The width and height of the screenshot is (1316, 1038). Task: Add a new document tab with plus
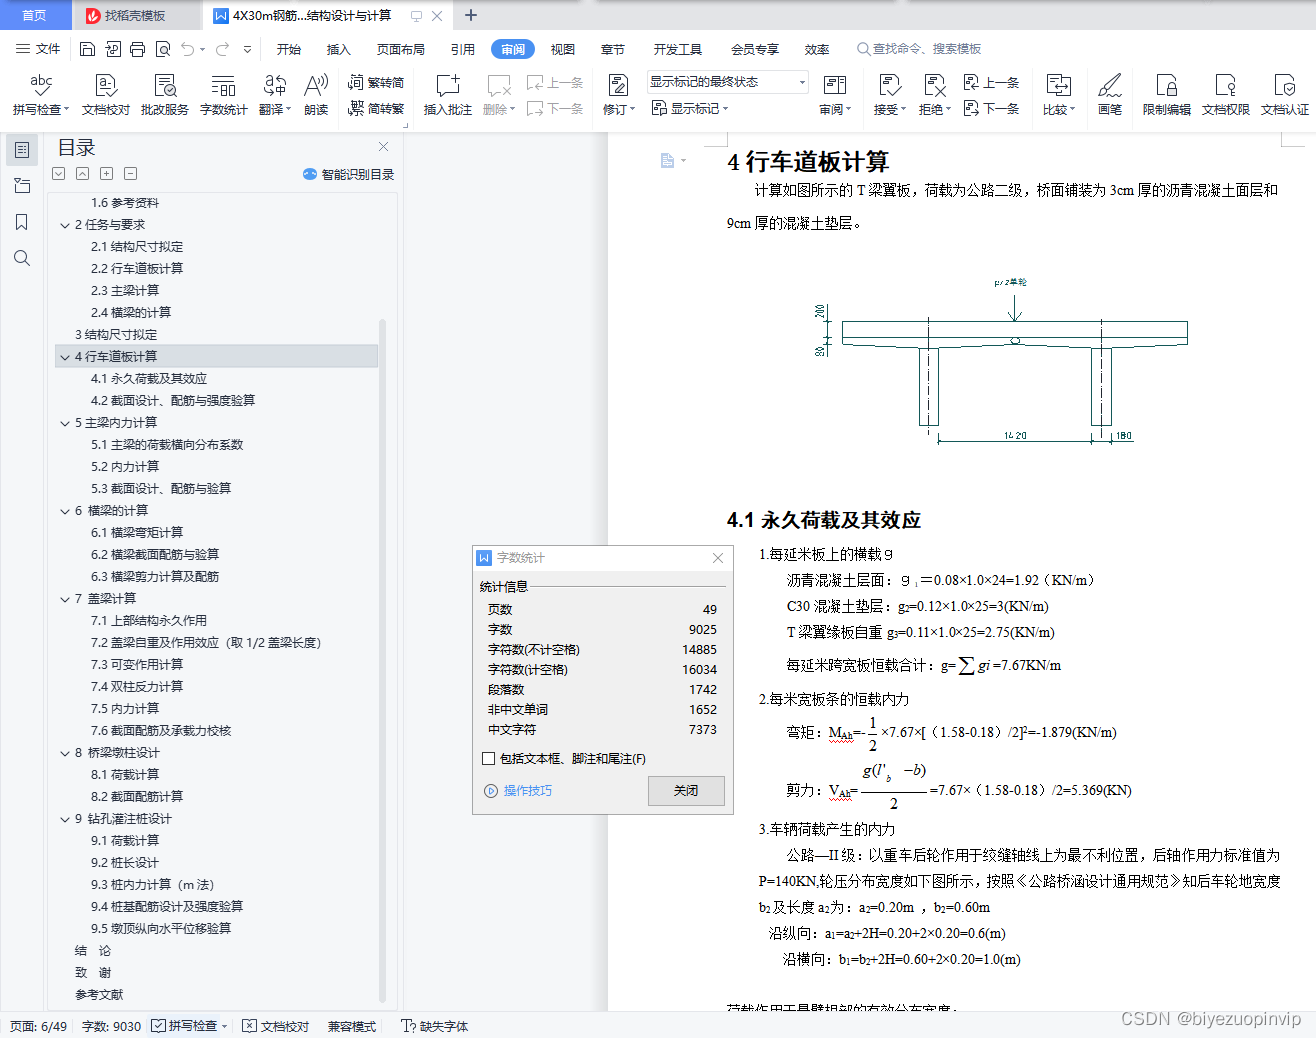point(471,15)
